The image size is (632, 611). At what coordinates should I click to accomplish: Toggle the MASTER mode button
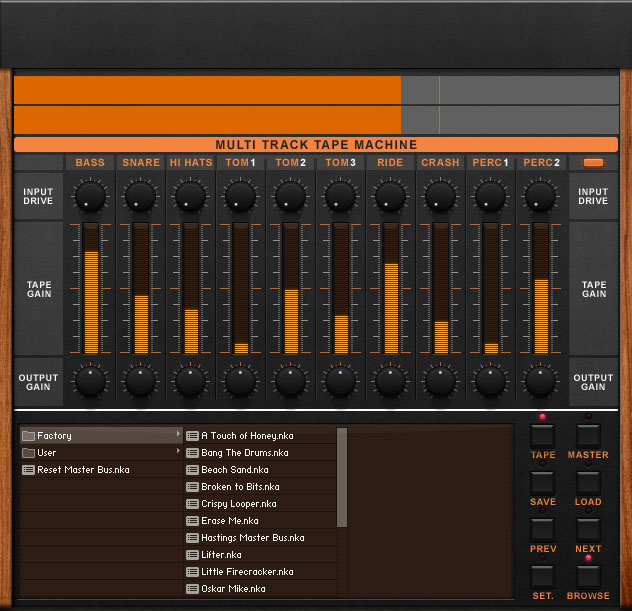pos(588,435)
